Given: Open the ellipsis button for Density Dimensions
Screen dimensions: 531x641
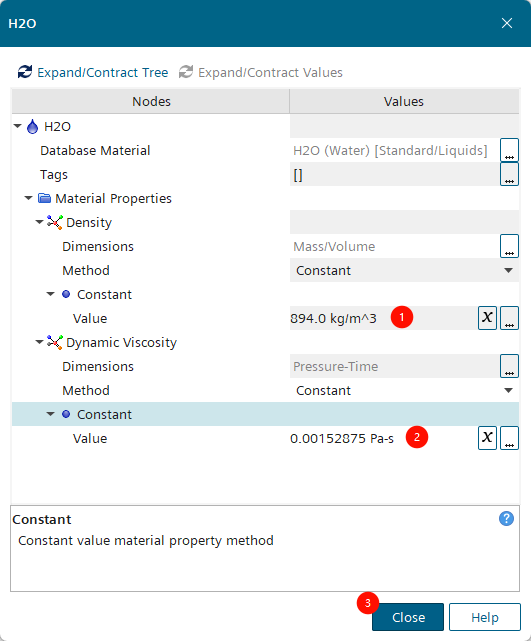Looking at the screenshot, I should point(509,246).
